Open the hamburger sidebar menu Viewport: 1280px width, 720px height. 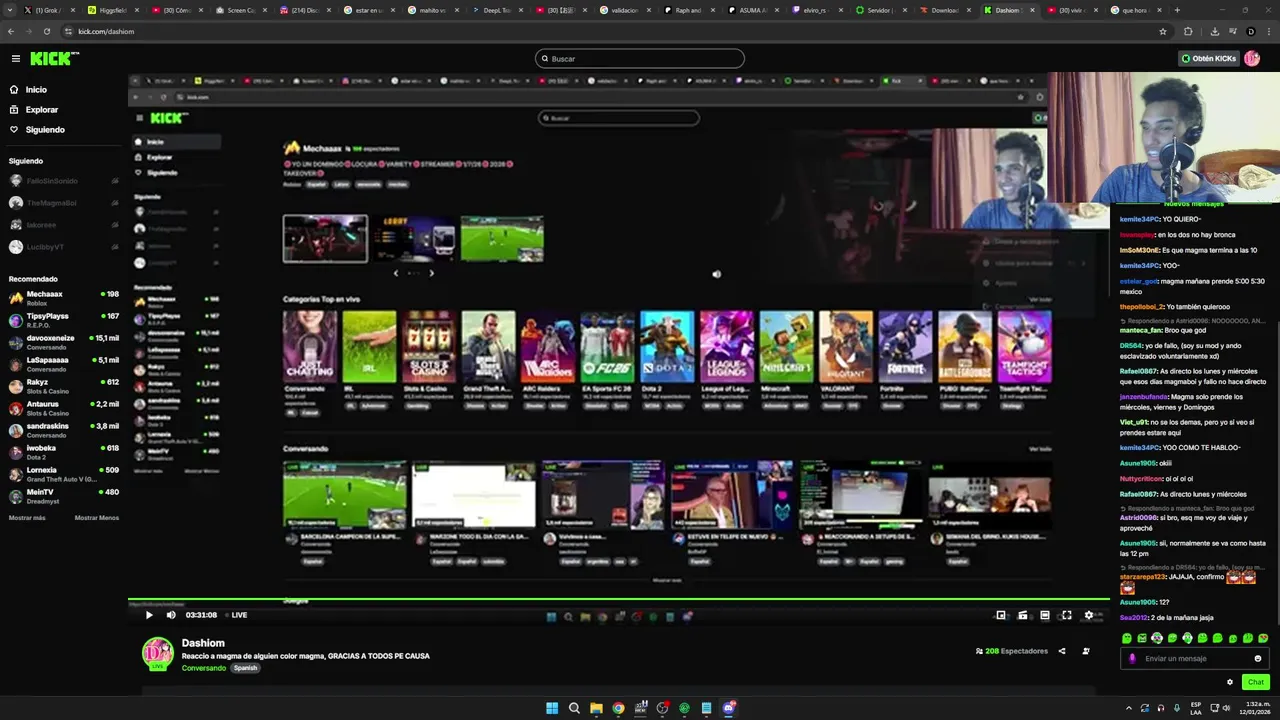pyautogui.click(x=15, y=59)
